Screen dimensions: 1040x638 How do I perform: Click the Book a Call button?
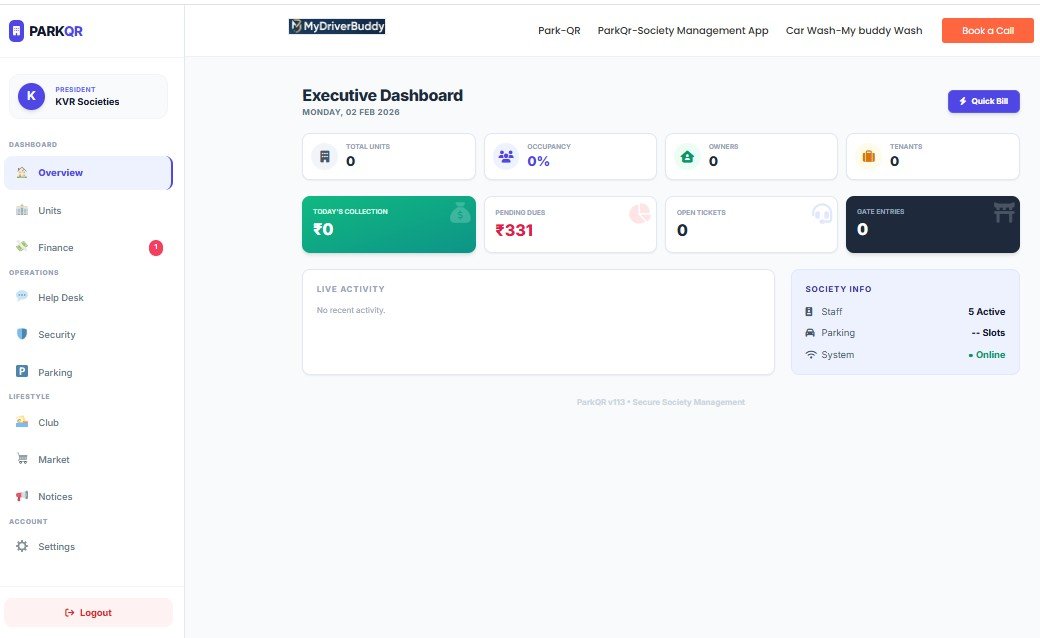click(x=987, y=30)
